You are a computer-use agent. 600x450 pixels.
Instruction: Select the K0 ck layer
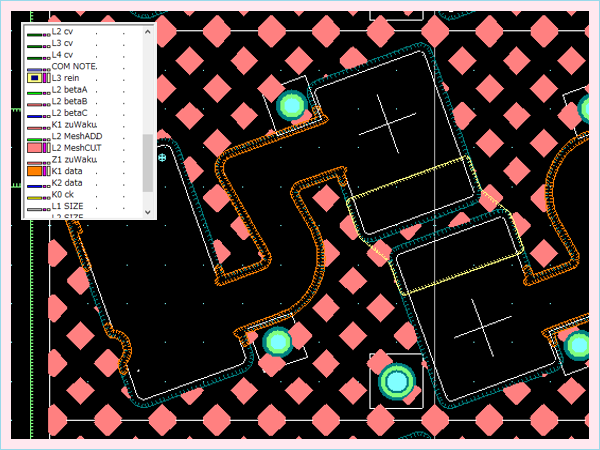pos(63,195)
